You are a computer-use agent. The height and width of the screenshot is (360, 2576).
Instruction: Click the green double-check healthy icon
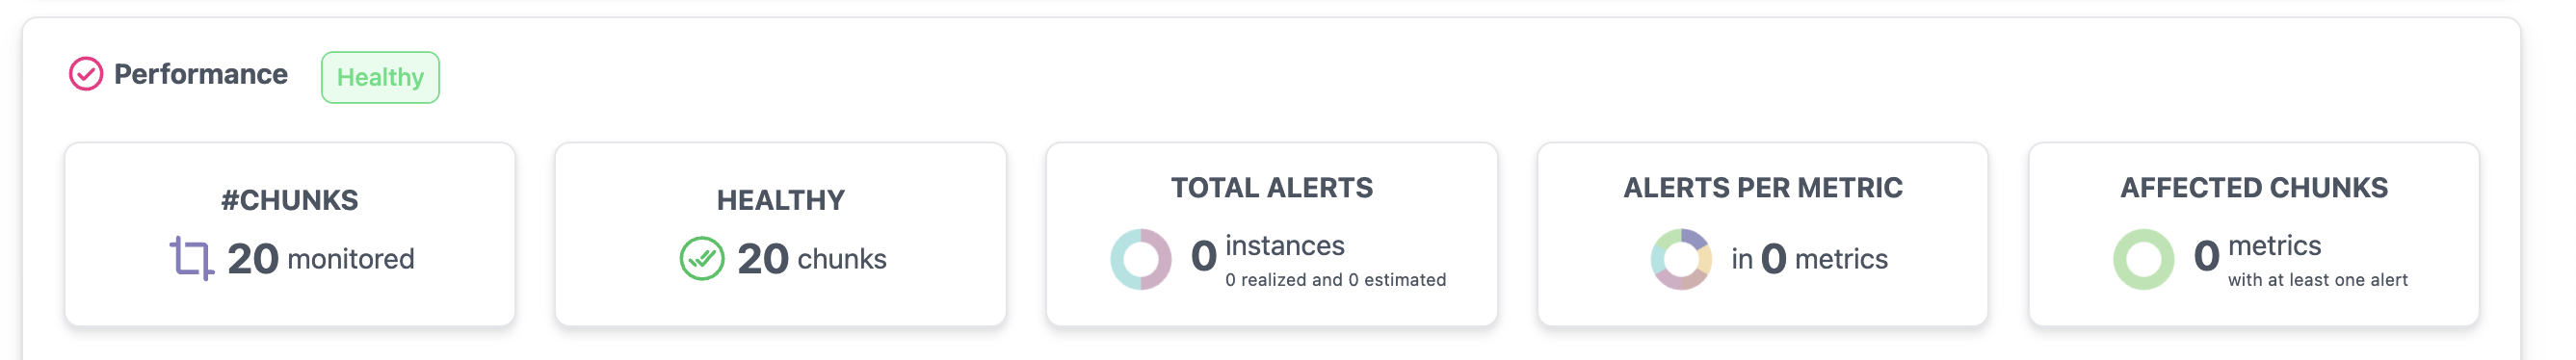(x=702, y=259)
